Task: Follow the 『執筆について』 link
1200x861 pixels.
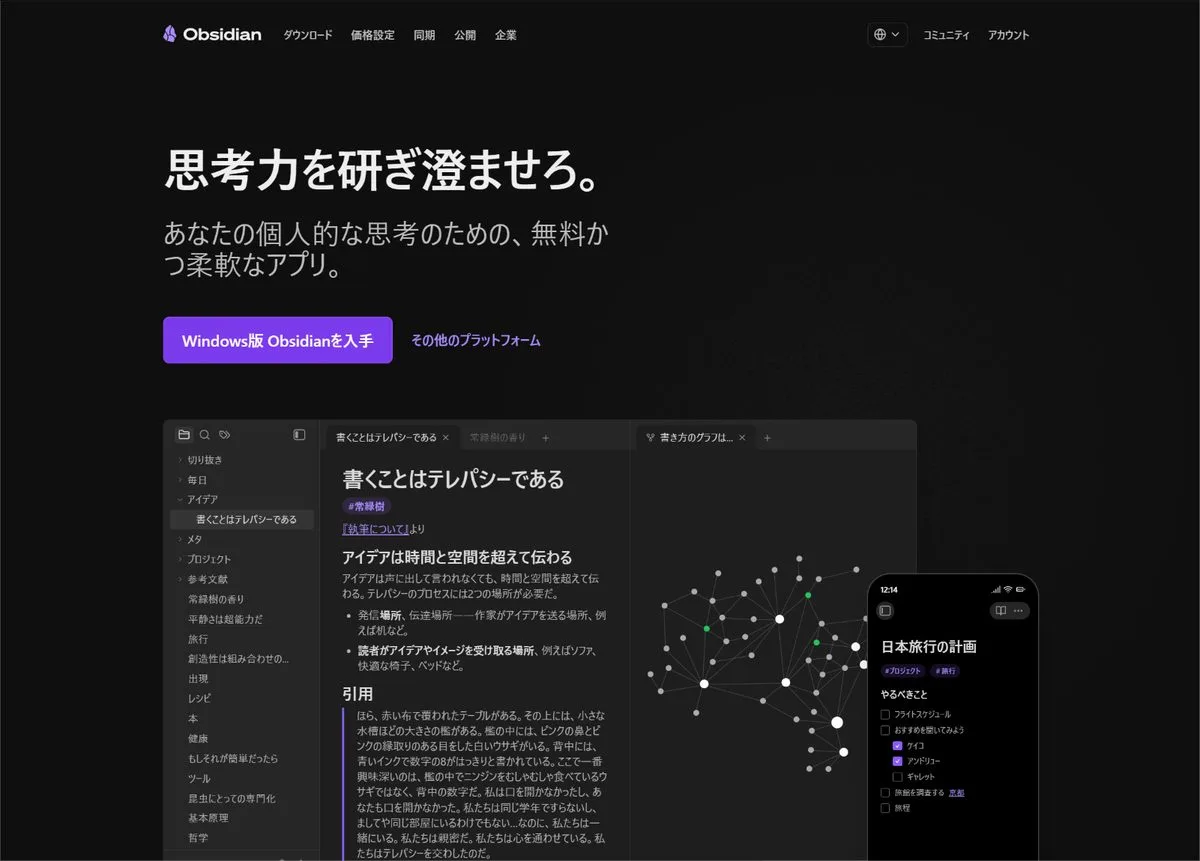Action: [x=375, y=529]
